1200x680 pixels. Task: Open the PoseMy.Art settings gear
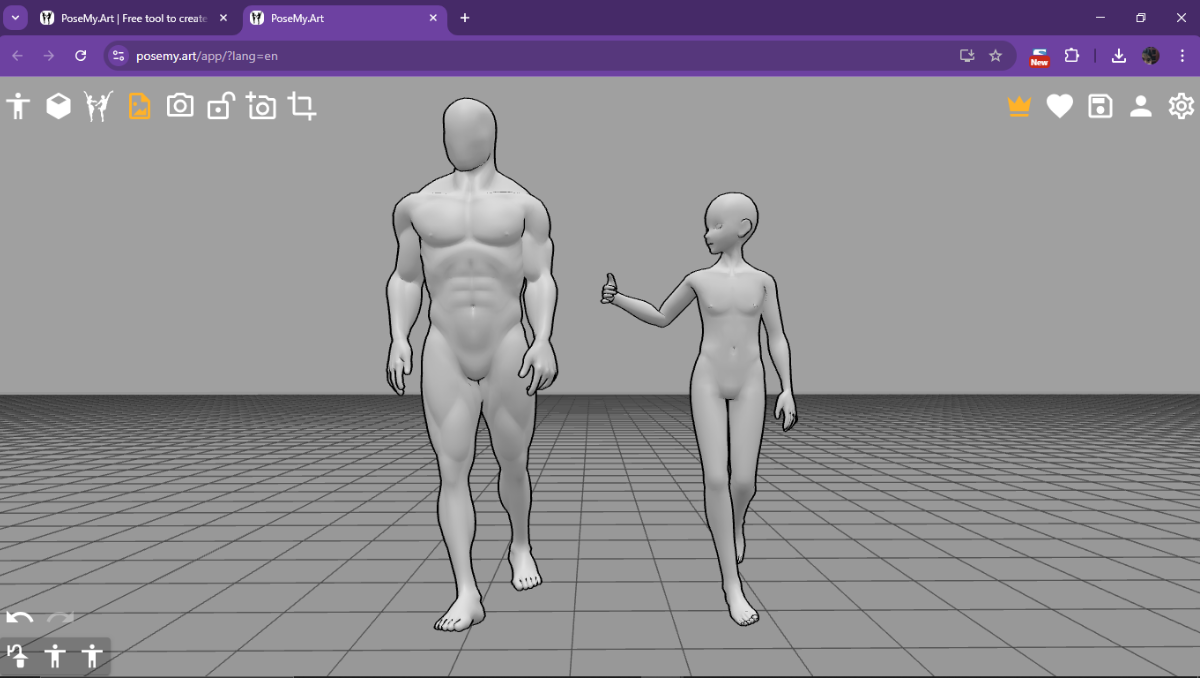coord(1181,105)
